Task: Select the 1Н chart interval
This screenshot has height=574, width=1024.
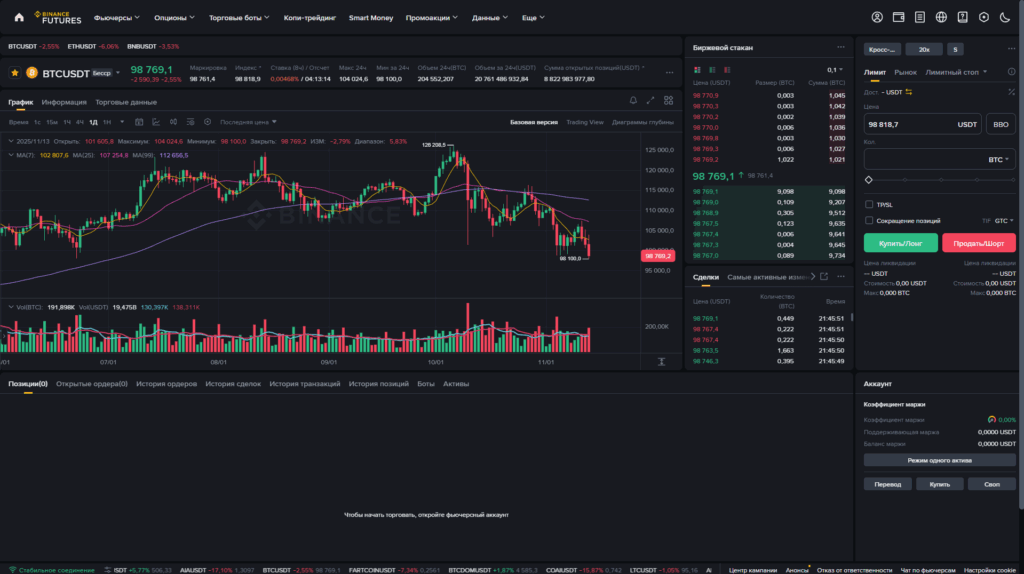Action: (x=107, y=122)
